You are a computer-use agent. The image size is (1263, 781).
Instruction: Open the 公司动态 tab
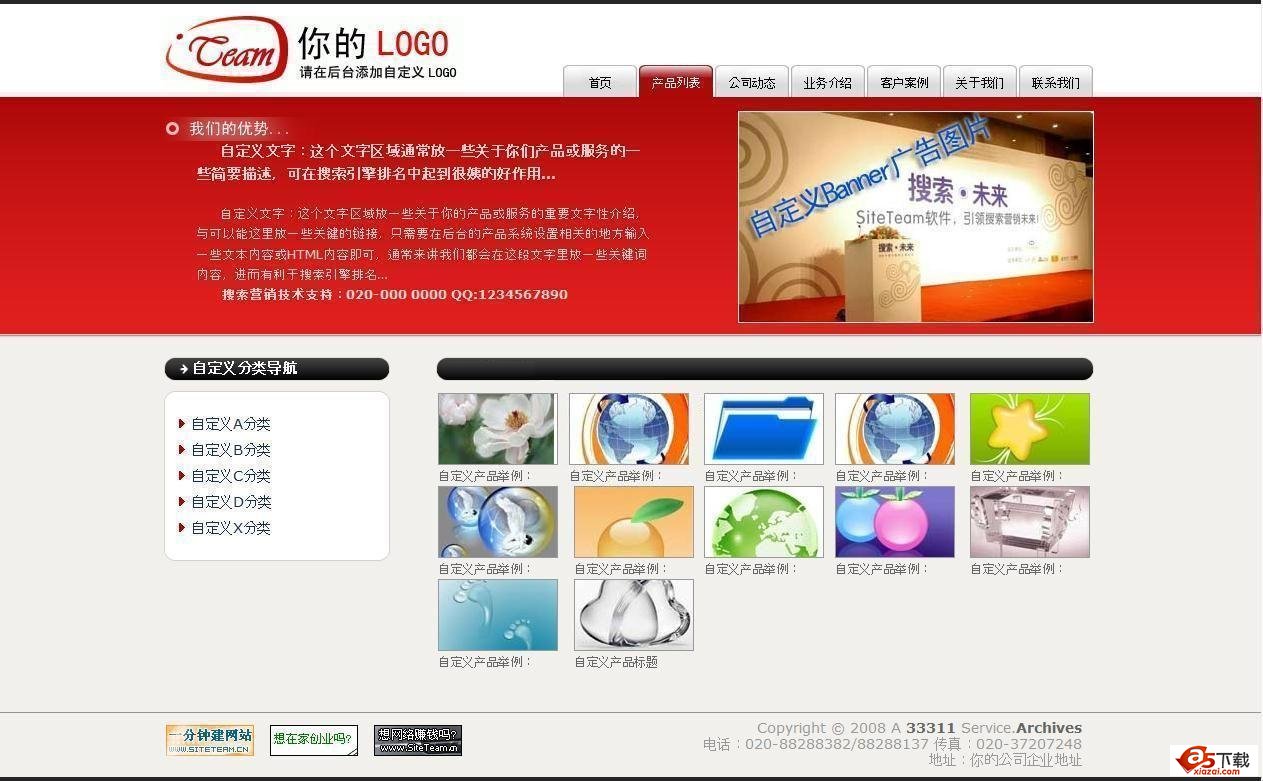(751, 83)
